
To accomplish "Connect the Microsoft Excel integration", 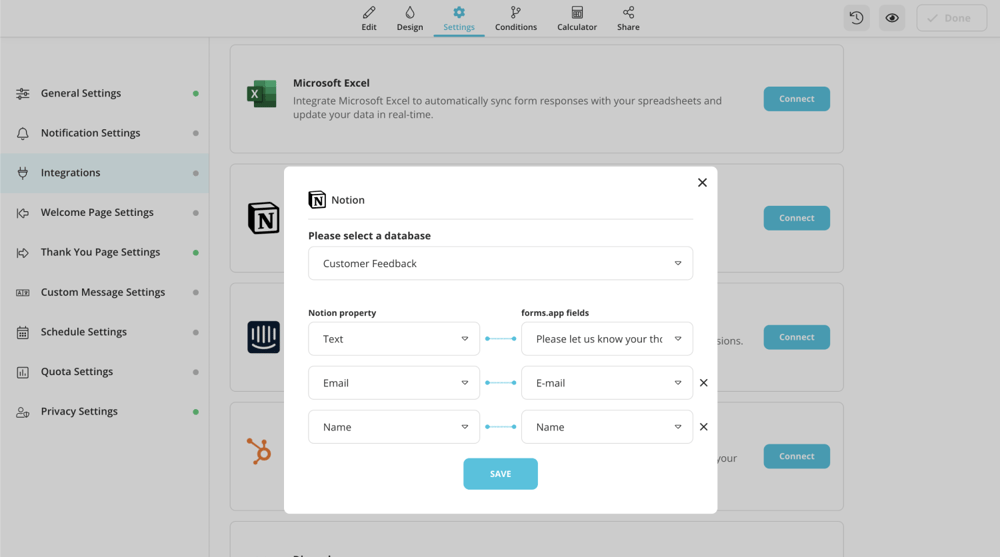I will (x=796, y=99).
